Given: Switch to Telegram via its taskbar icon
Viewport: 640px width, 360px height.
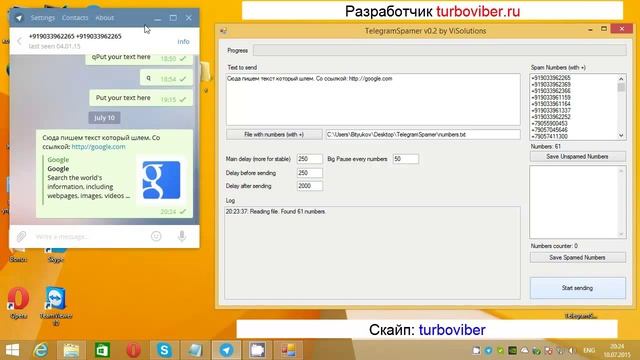Looking at the screenshot, I should (226, 350).
